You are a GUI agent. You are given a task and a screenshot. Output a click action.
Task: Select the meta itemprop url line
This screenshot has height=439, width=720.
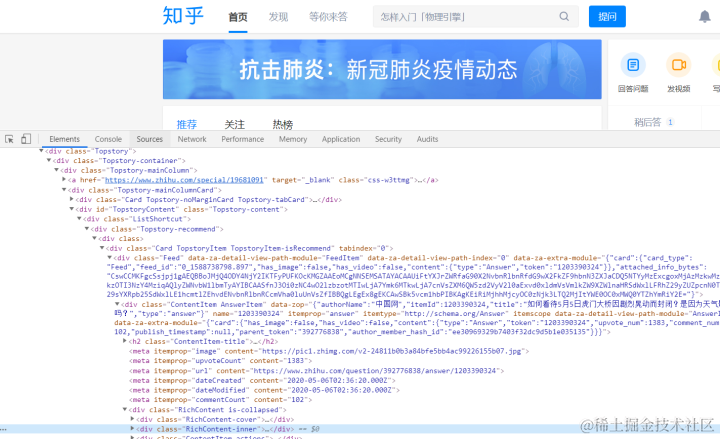click(316, 371)
